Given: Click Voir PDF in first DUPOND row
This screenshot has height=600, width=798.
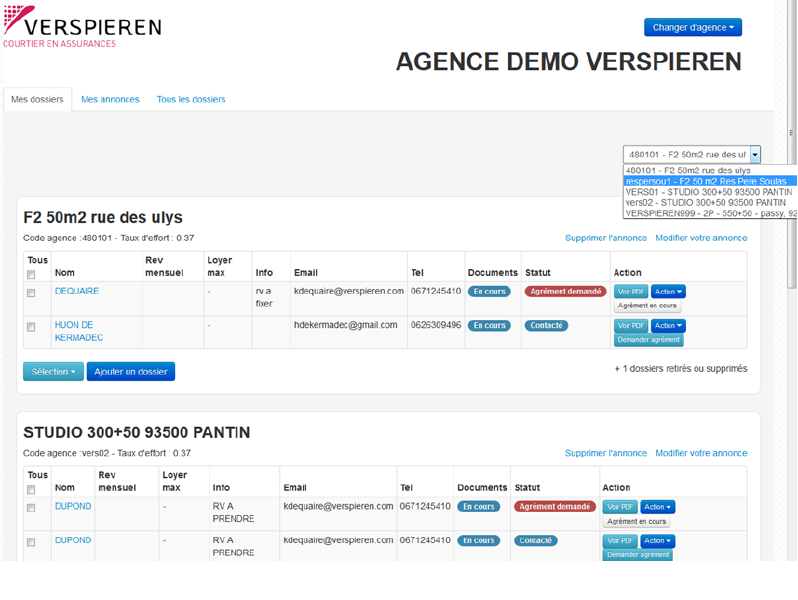Looking at the screenshot, I should [x=620, y=507].
